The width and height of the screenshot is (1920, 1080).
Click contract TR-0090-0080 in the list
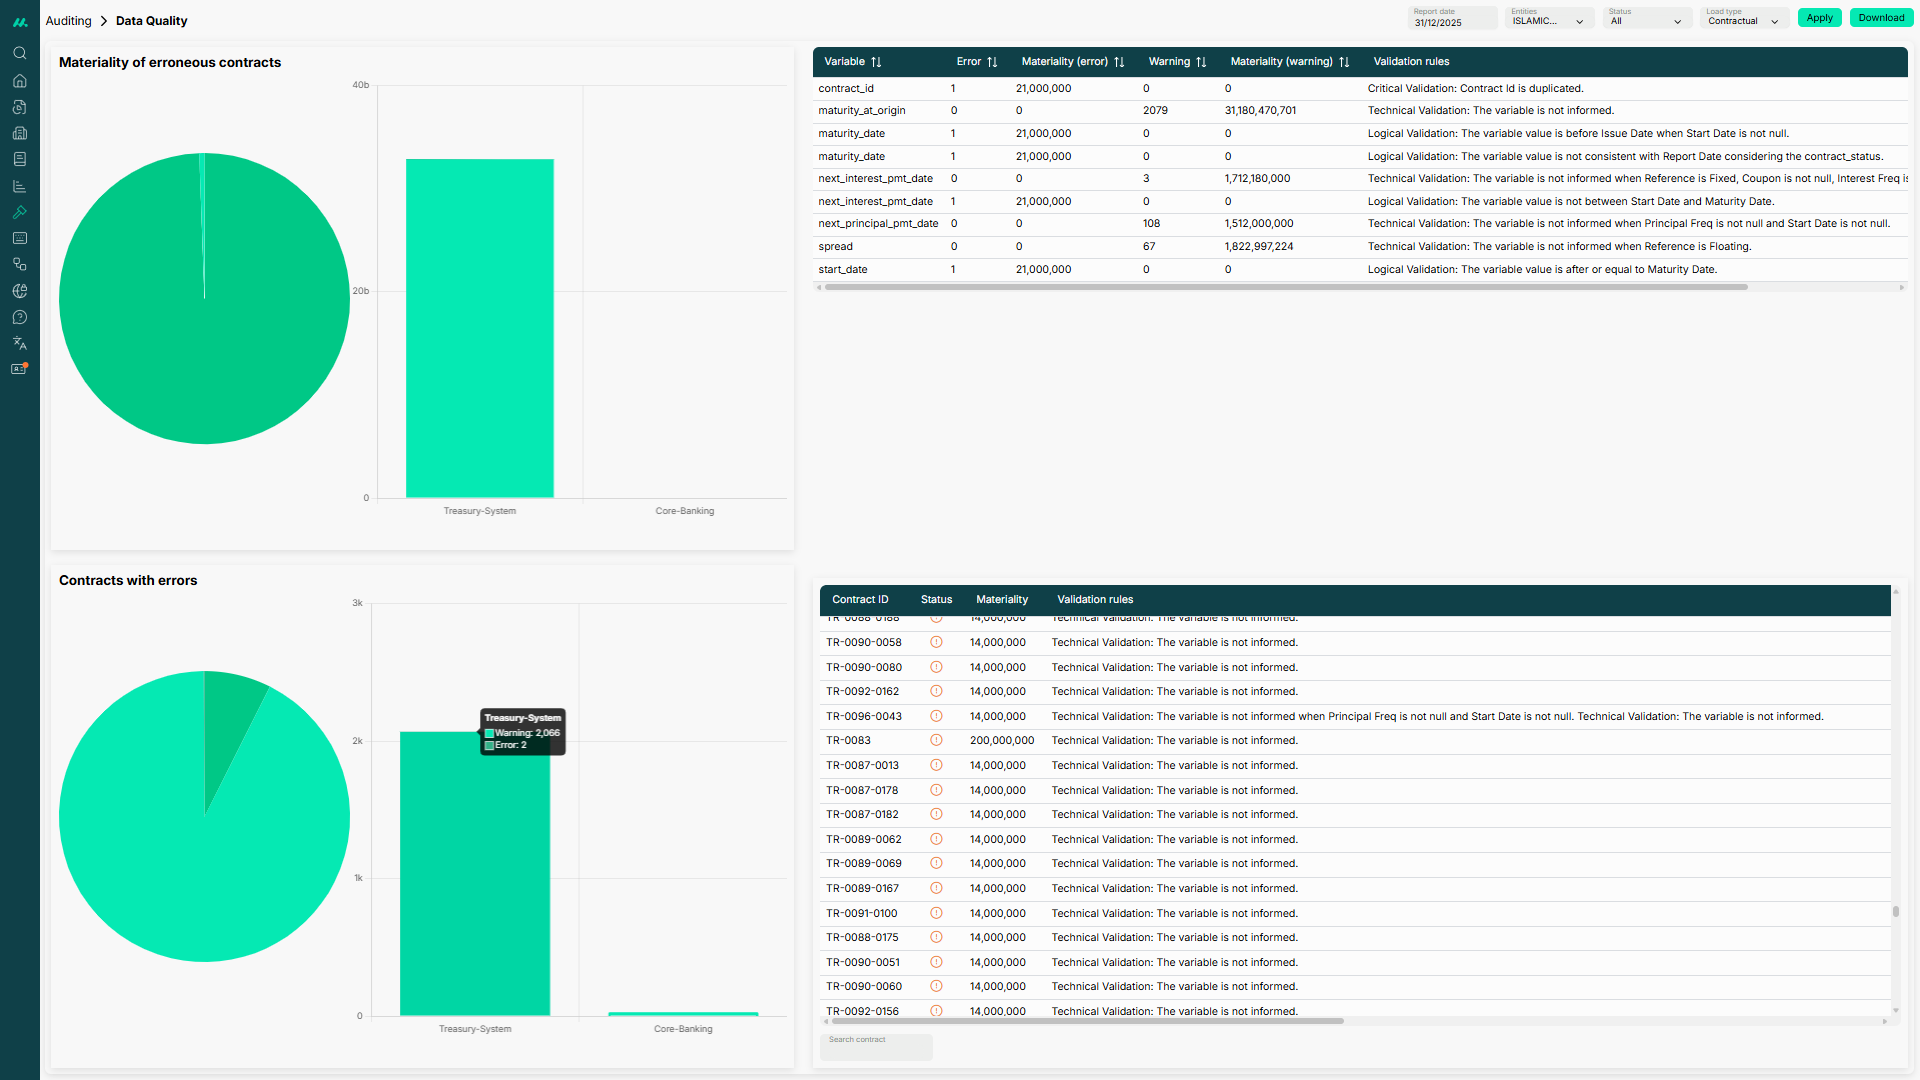pos(864,667)
